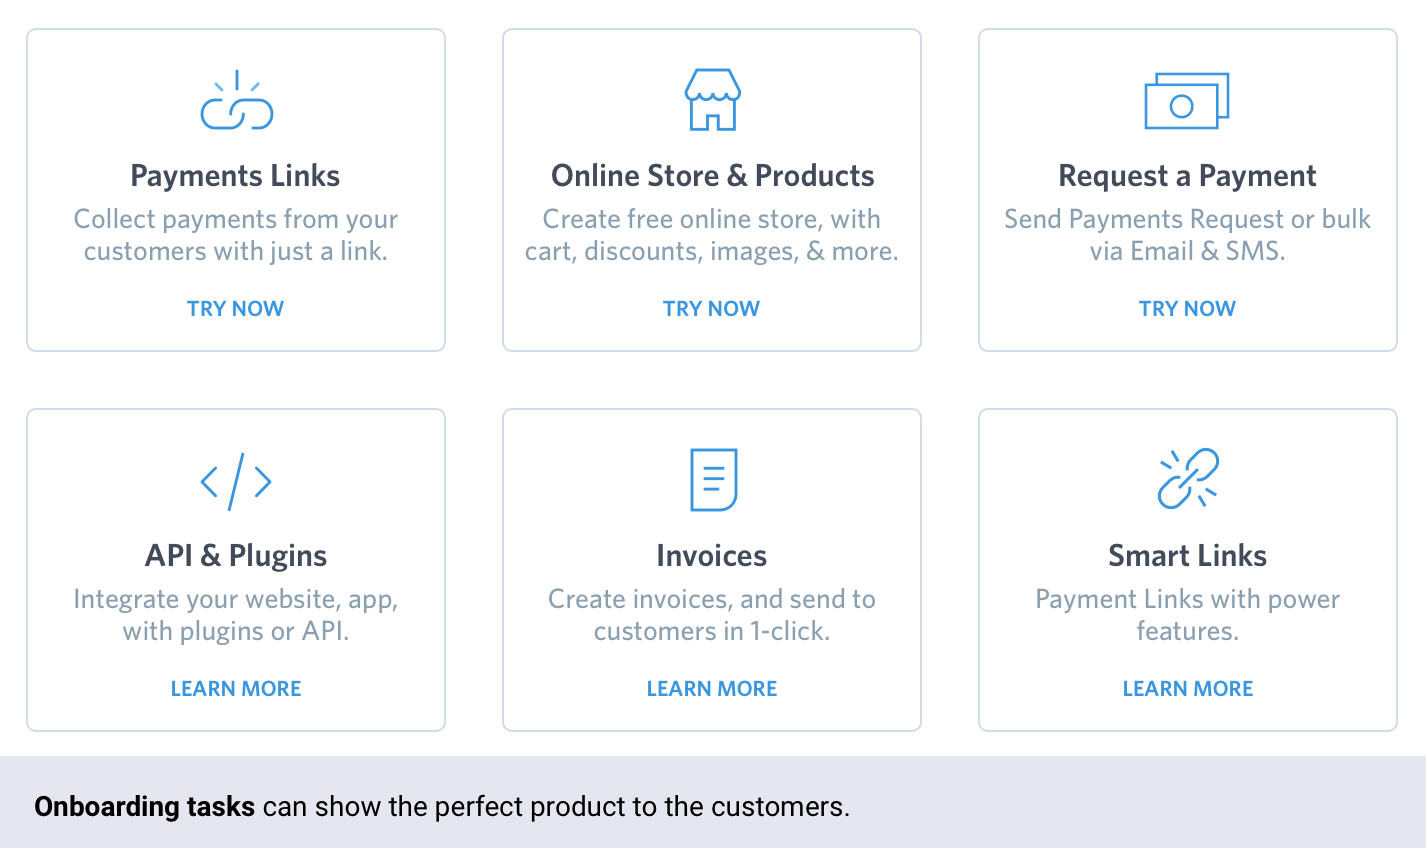Select the Online Store & Products heading
This screenshot has width=1426, height=848.
[713, 176]
